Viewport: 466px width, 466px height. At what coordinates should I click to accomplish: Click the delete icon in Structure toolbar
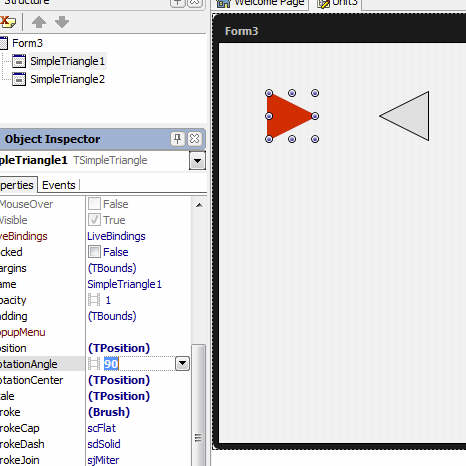pyautogui.click(x=7, y=22)
